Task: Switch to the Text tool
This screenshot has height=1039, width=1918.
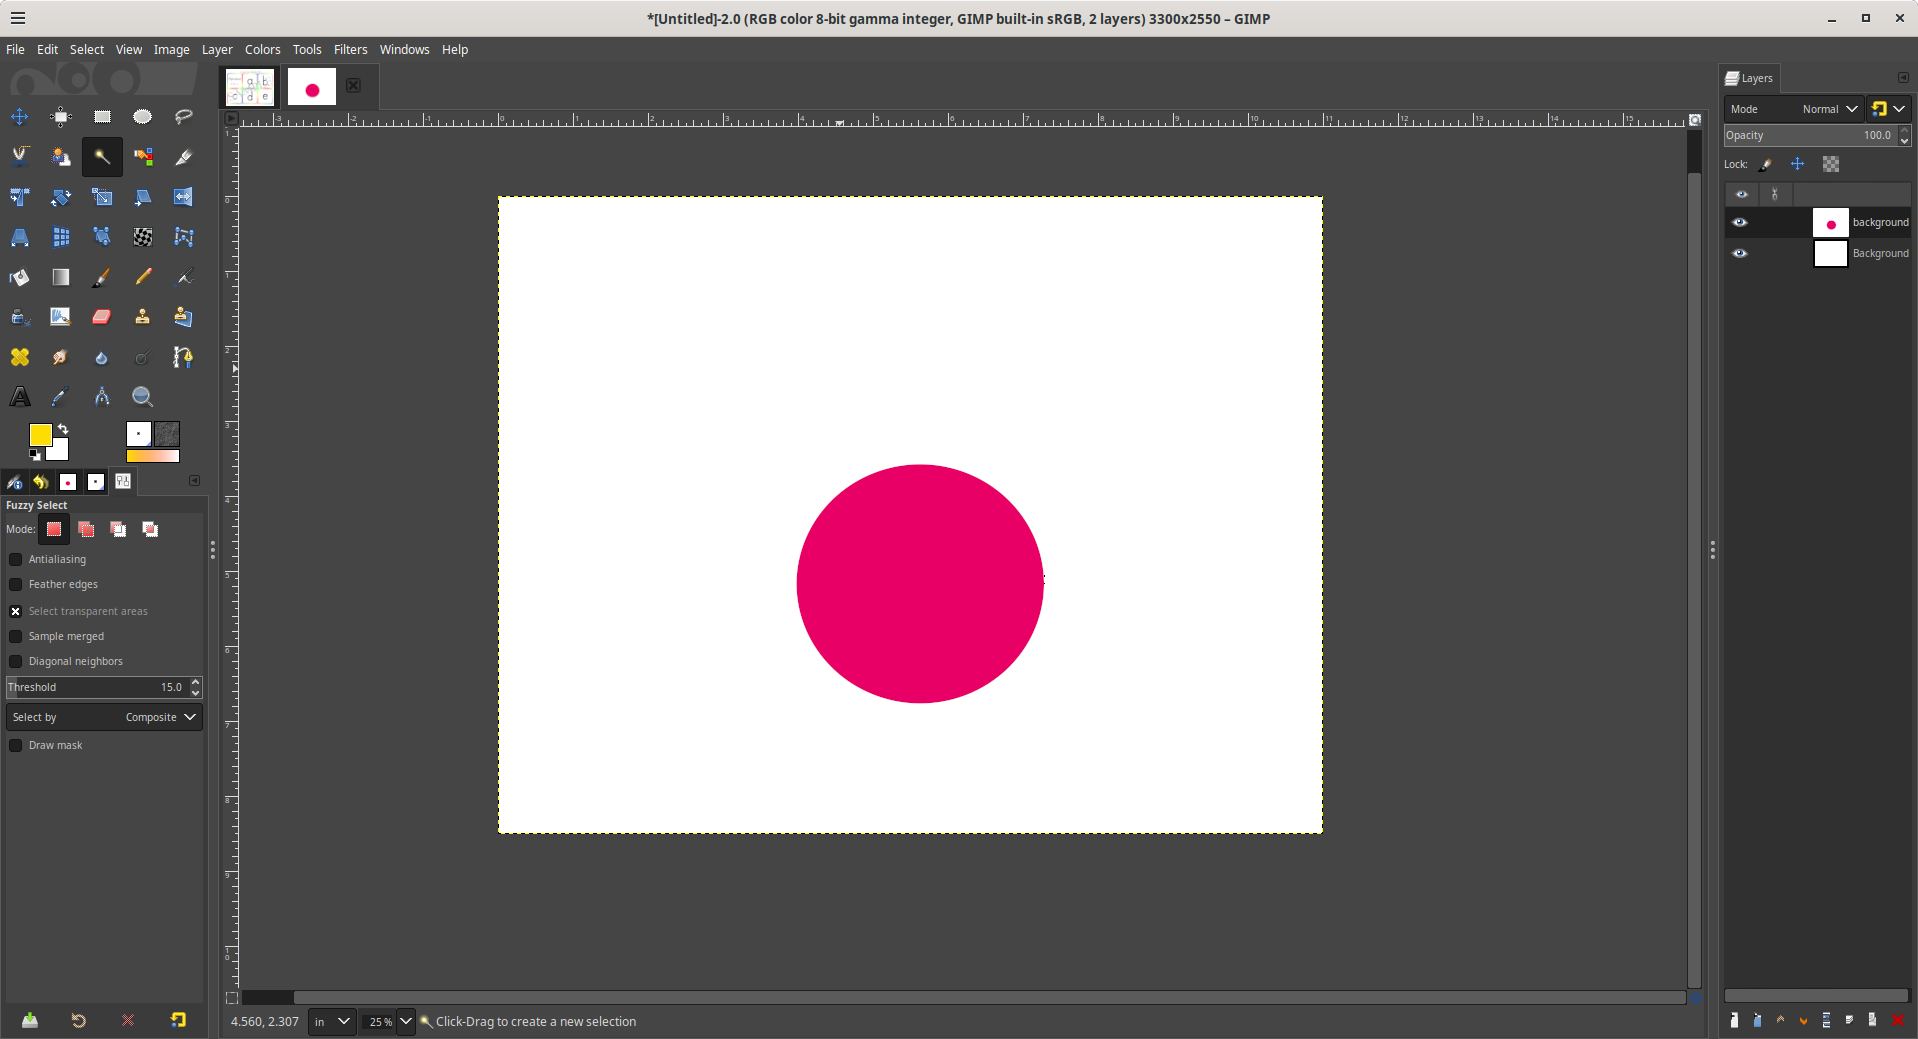Action: pos(20,397)
